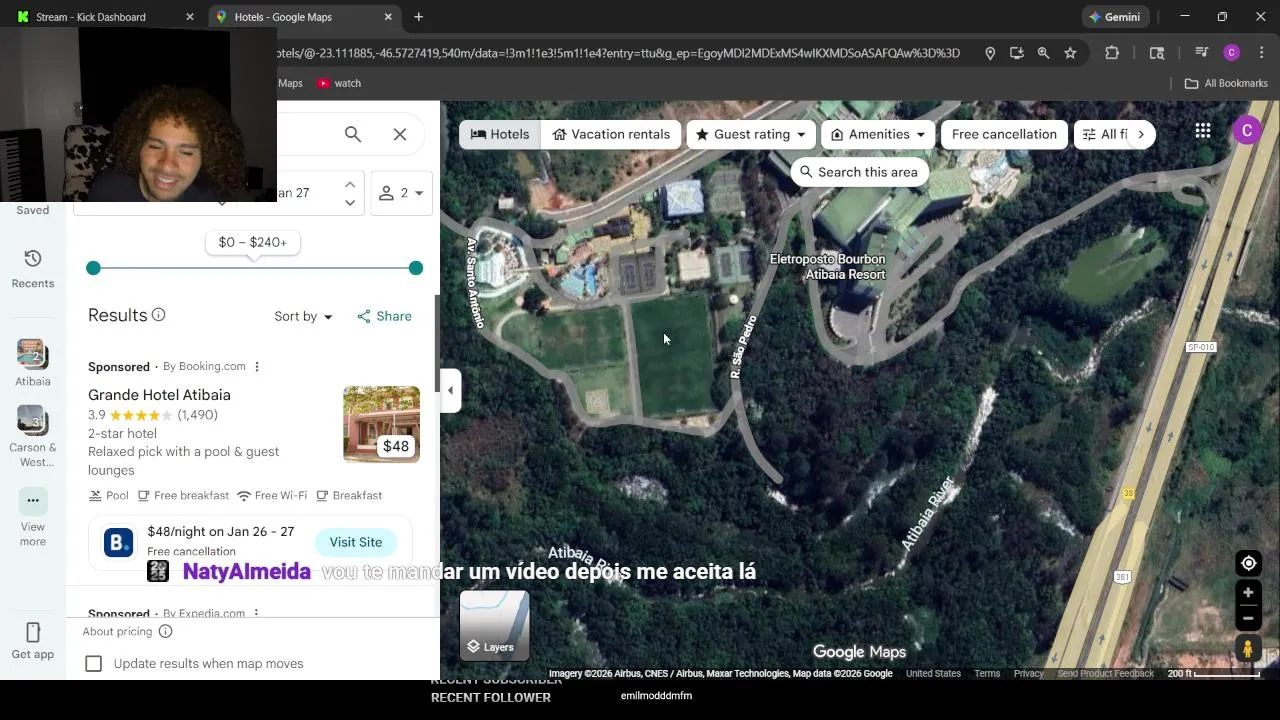
Task: Open the Sort by dropdown
Action: pyautogui.click(x=304, y=316)
